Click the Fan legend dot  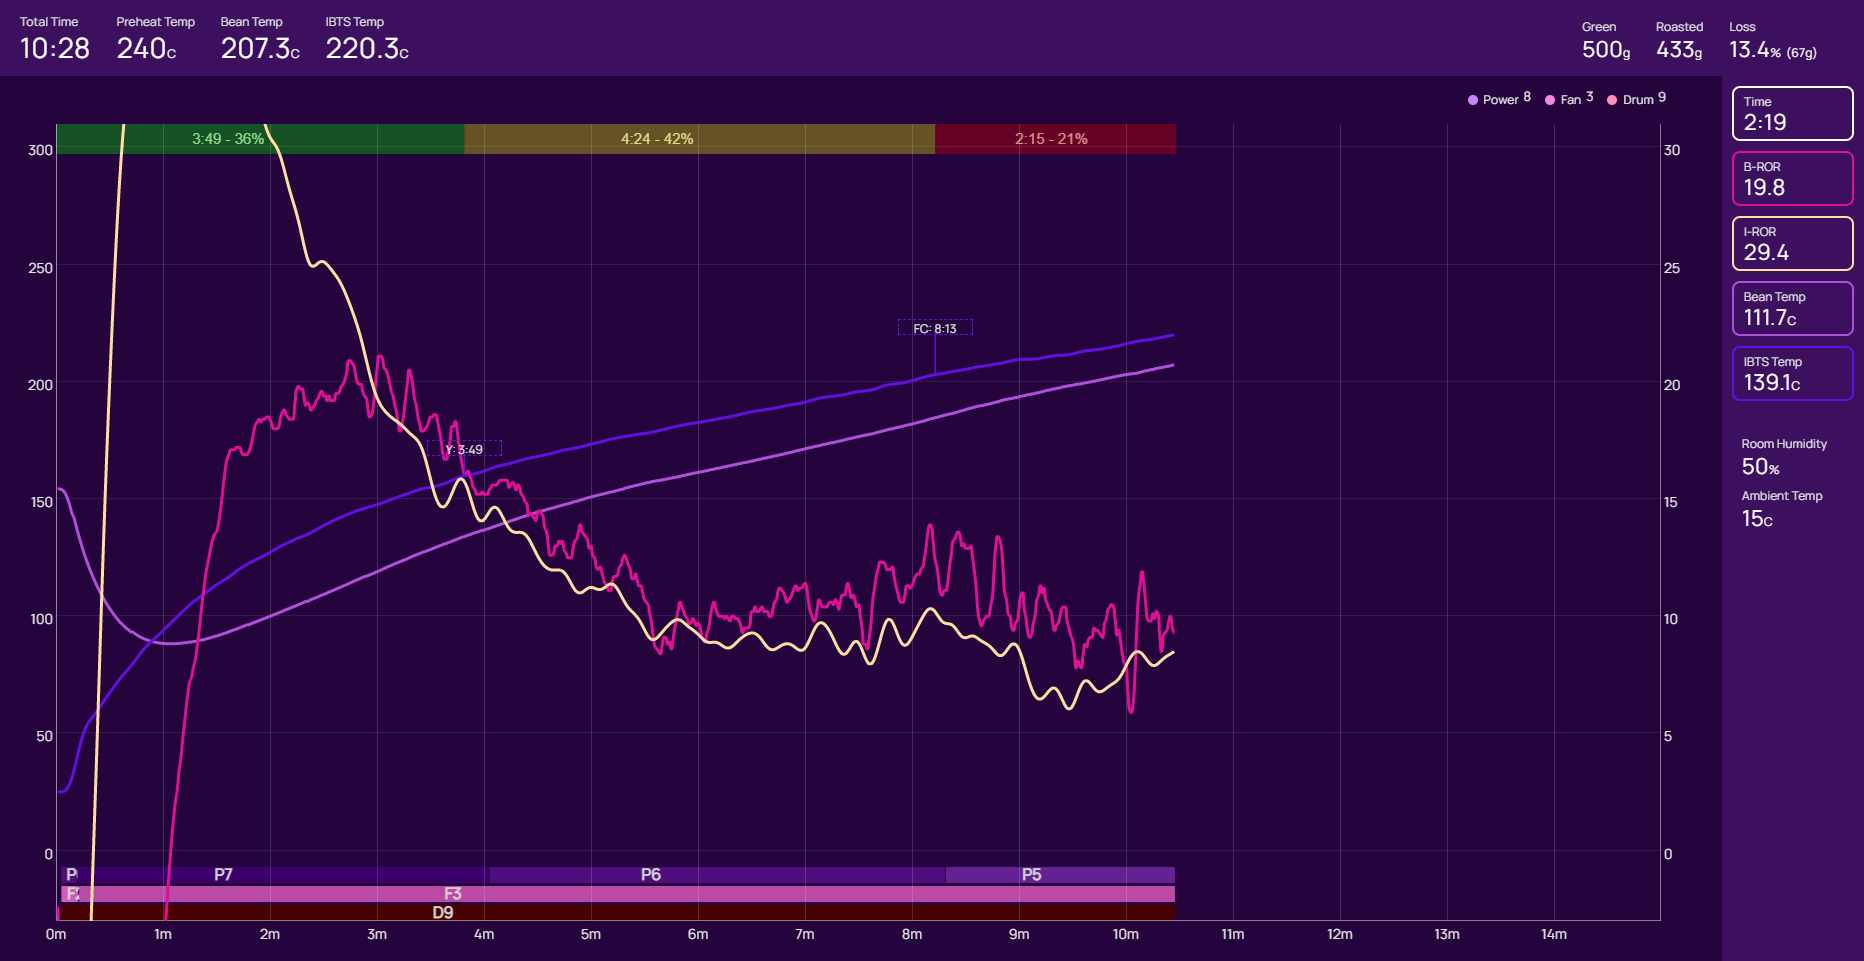coord(1550,100)
